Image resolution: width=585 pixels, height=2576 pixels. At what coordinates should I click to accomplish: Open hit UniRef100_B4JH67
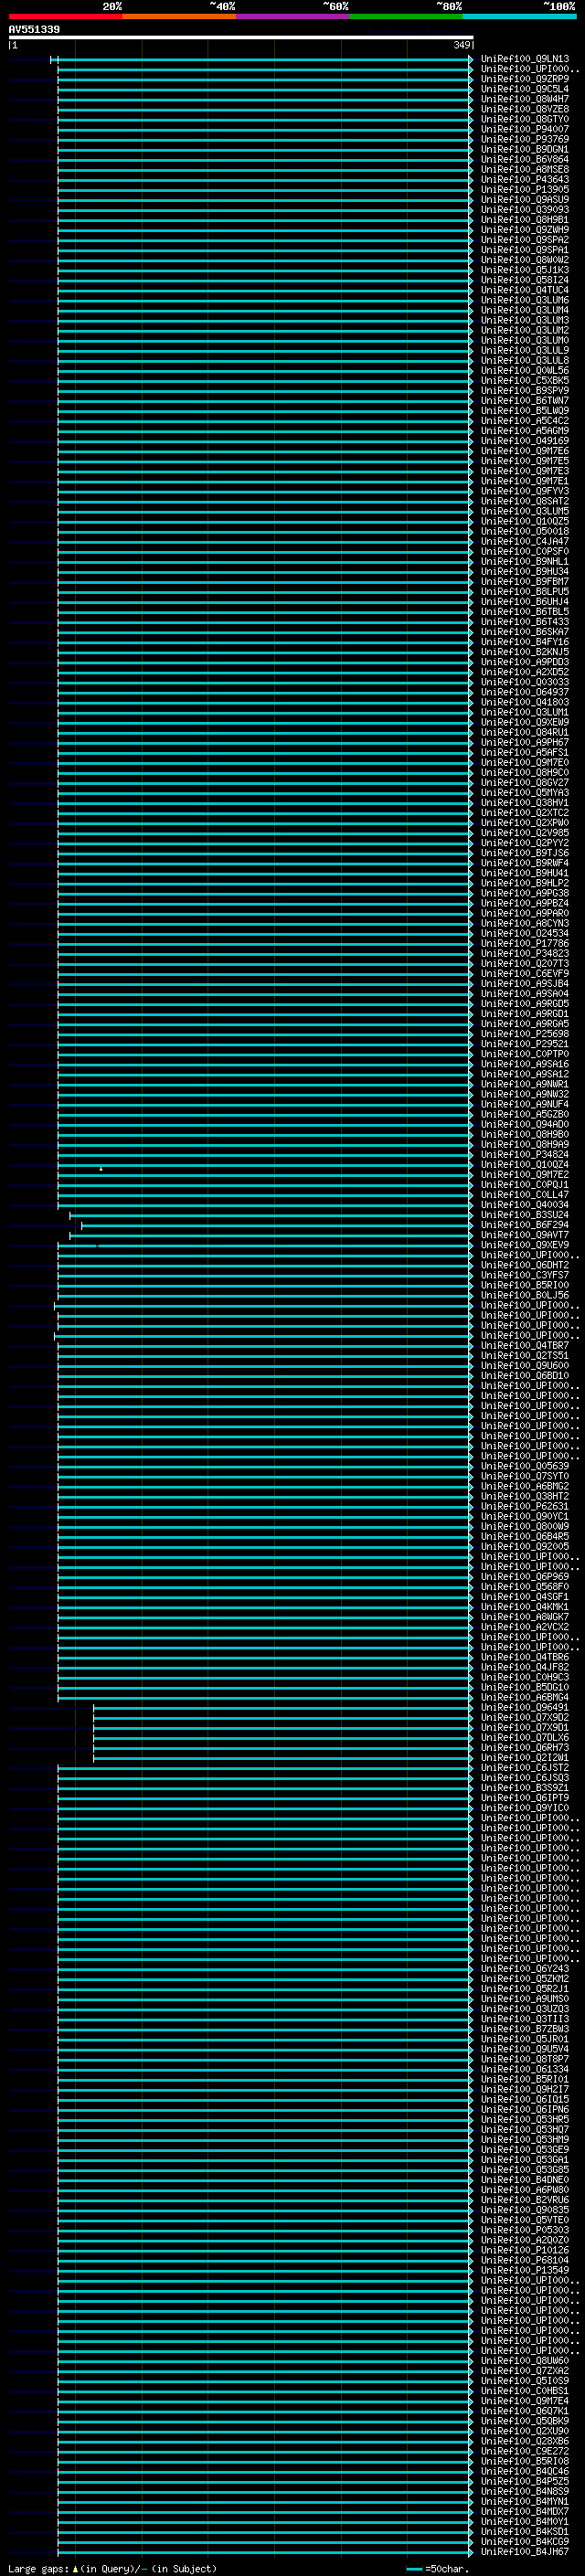pyautogui.click(x=524, y=2551)
